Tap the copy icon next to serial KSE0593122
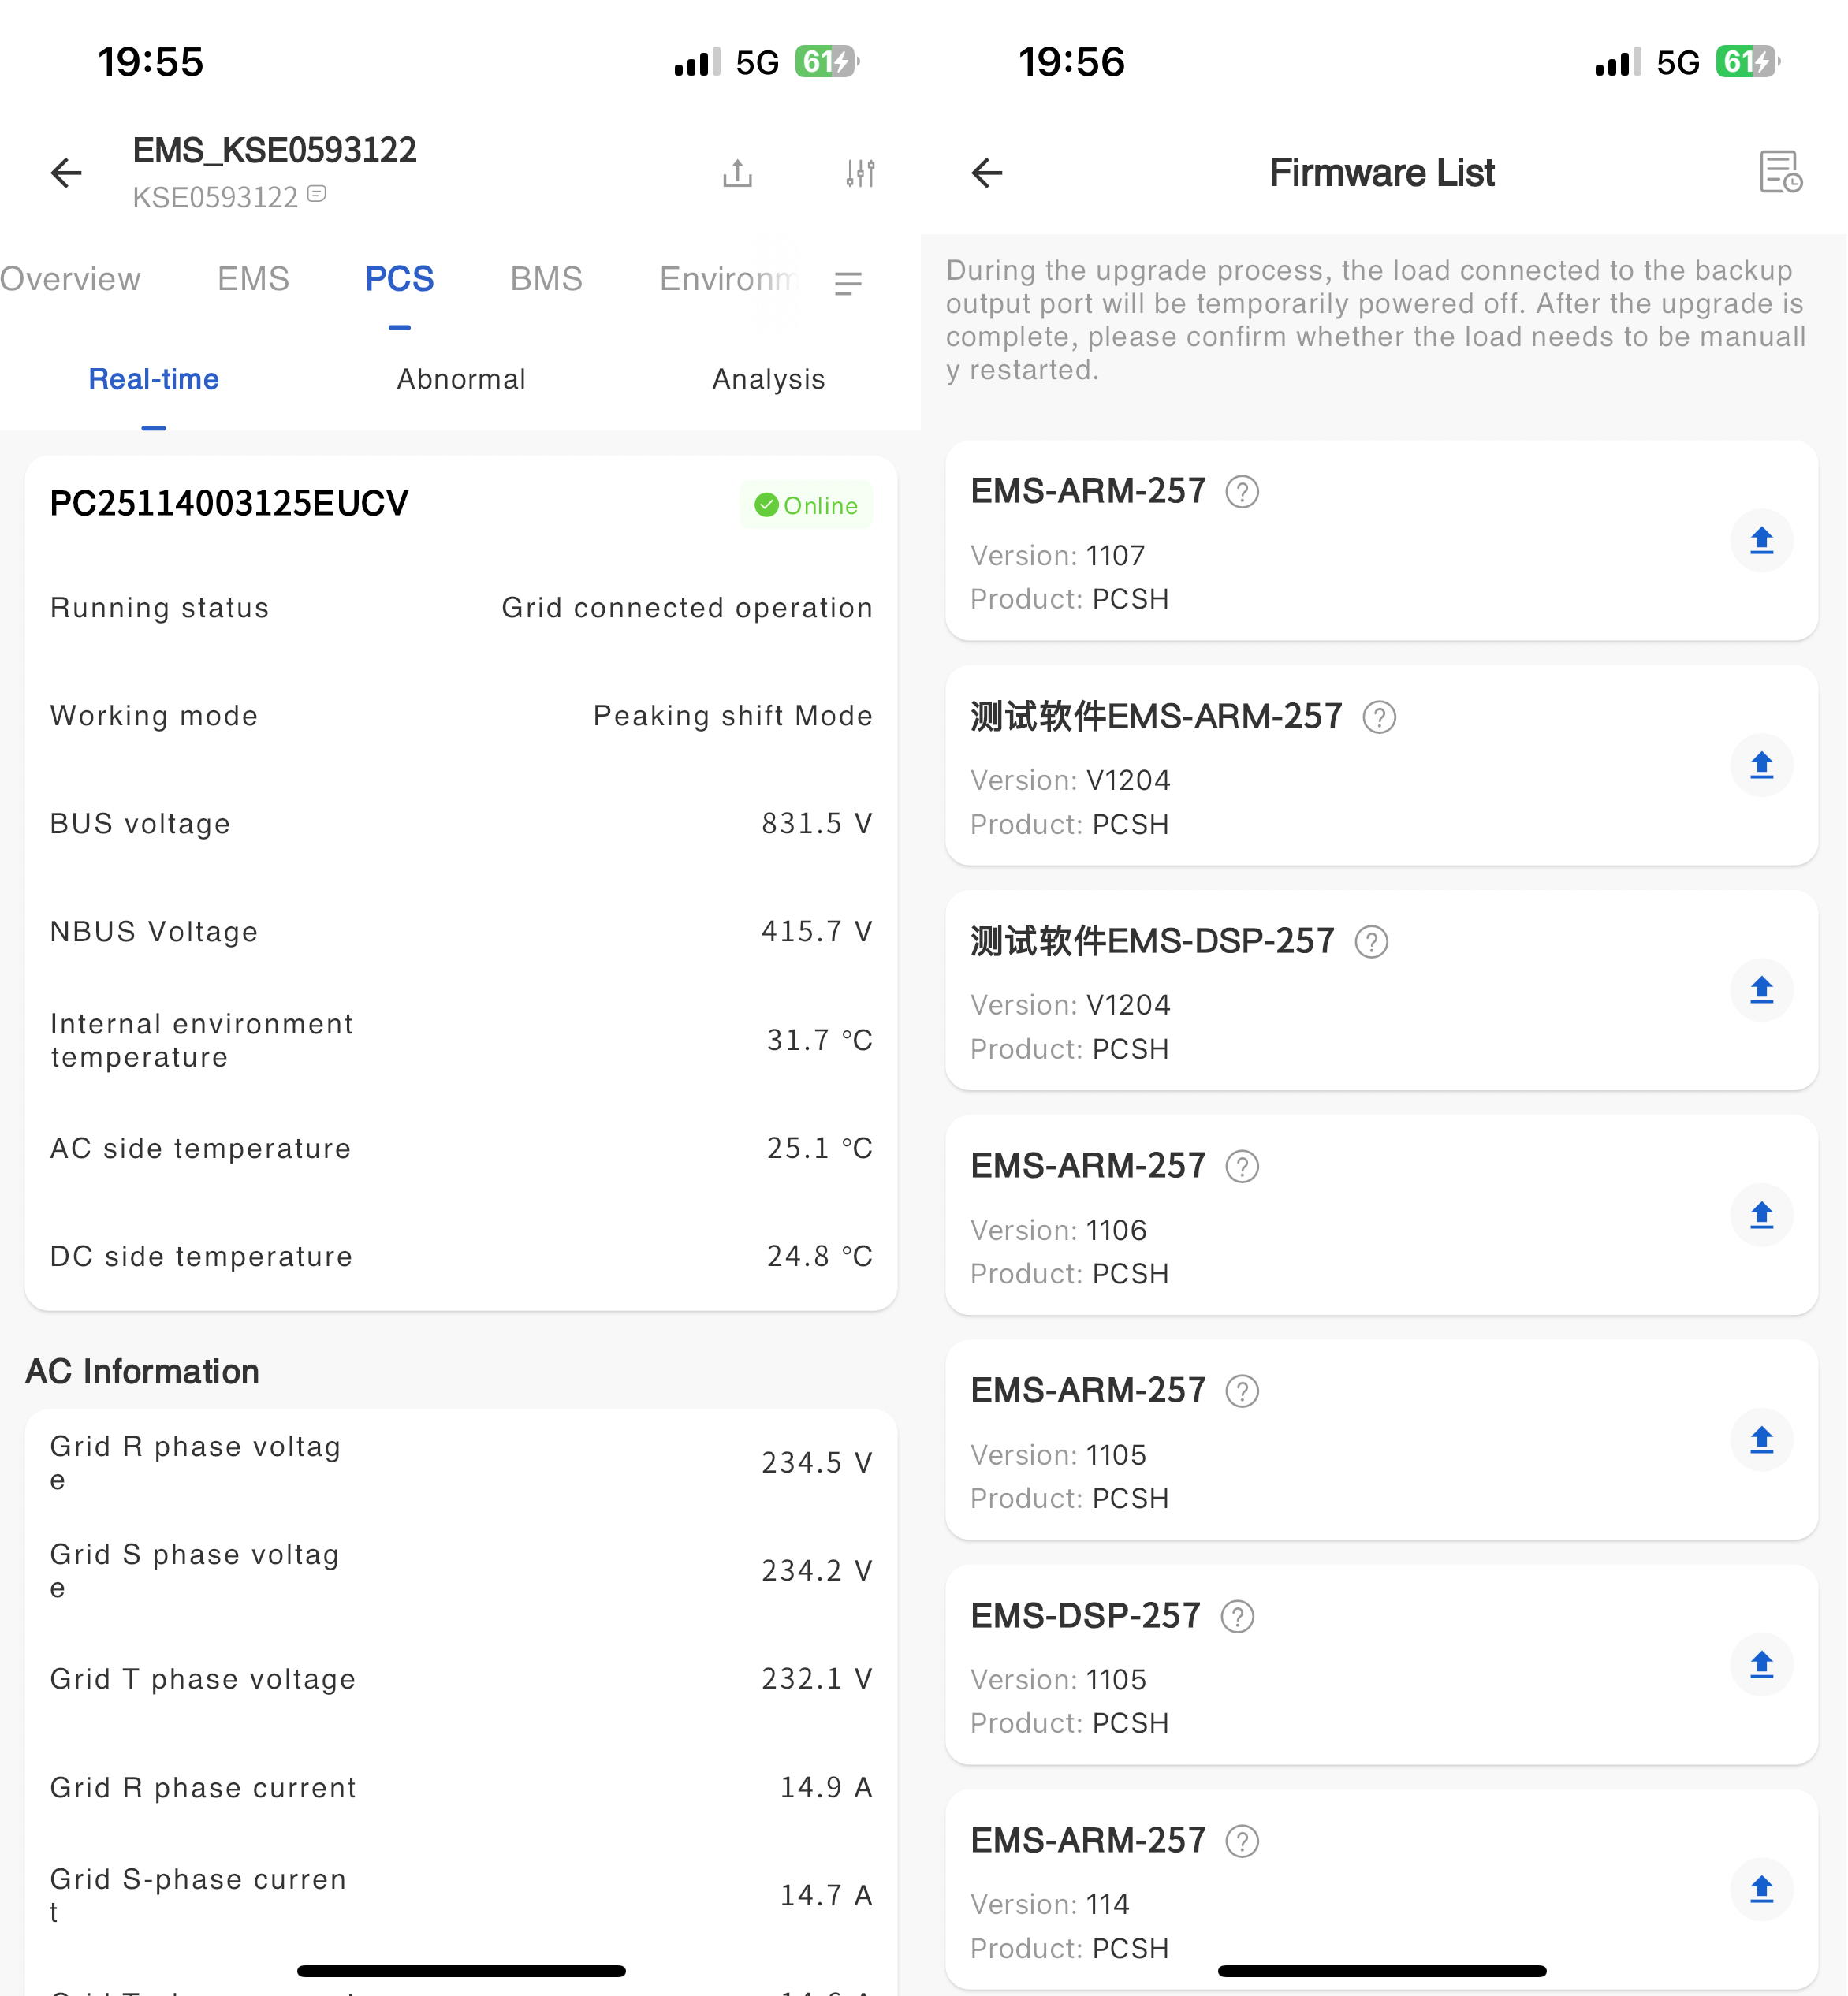Screen dimensions: 1848x1996 (317, 194)
